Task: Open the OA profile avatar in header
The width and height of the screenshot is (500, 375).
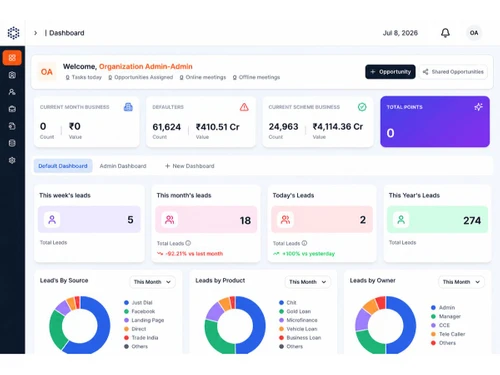Action: coord(474,33)
